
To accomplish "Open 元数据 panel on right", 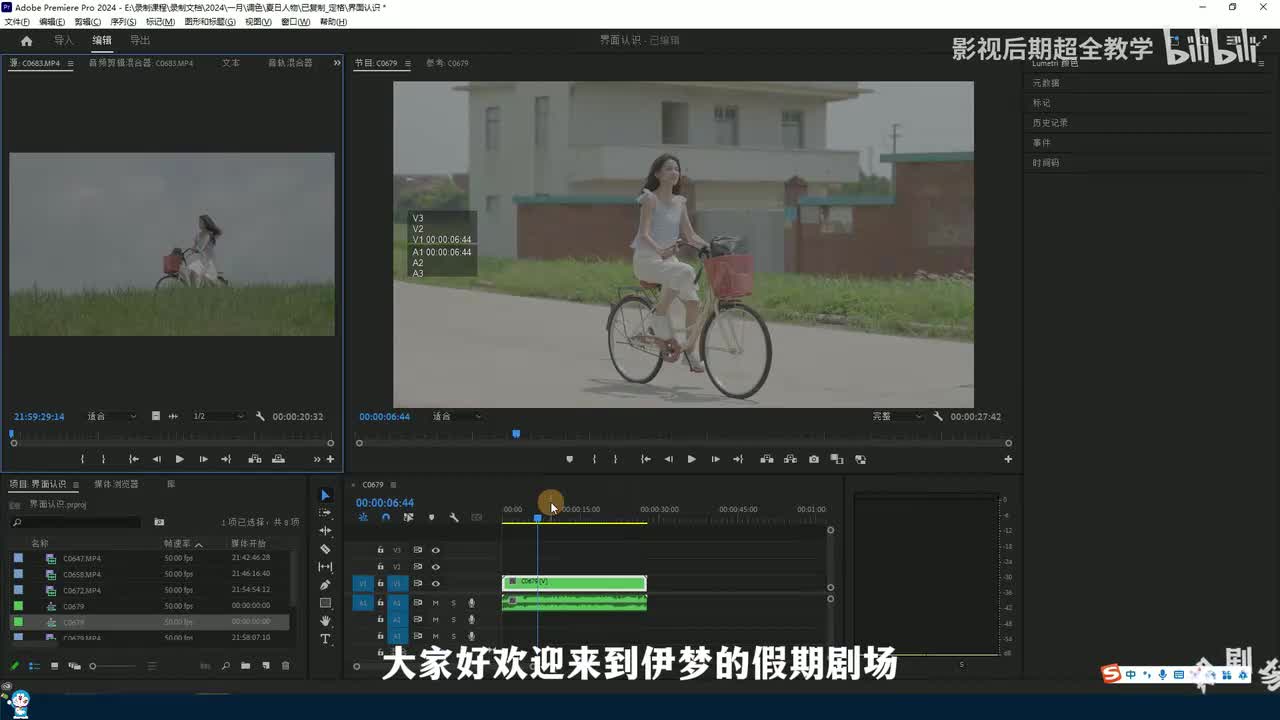I will click(1046, 83).
